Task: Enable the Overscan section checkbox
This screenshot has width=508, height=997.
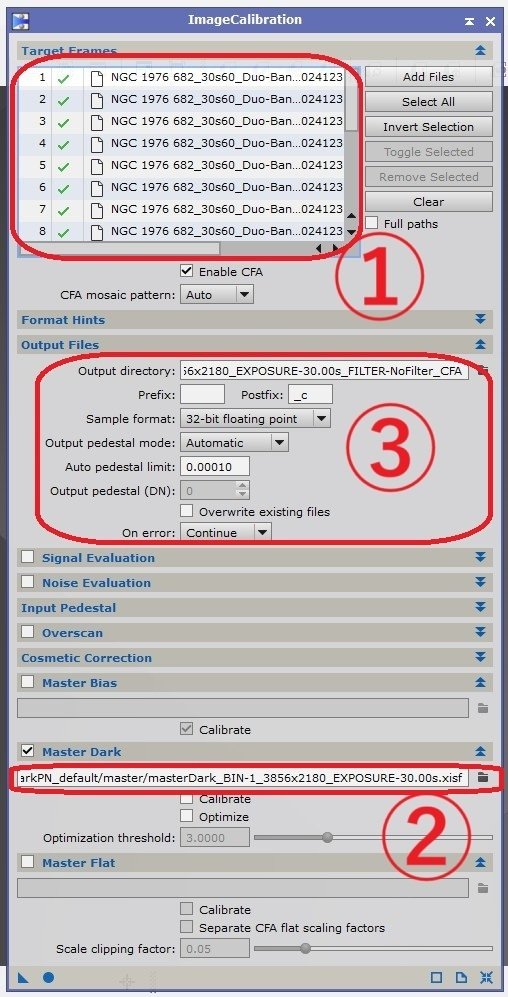Action: click(27, 632)
